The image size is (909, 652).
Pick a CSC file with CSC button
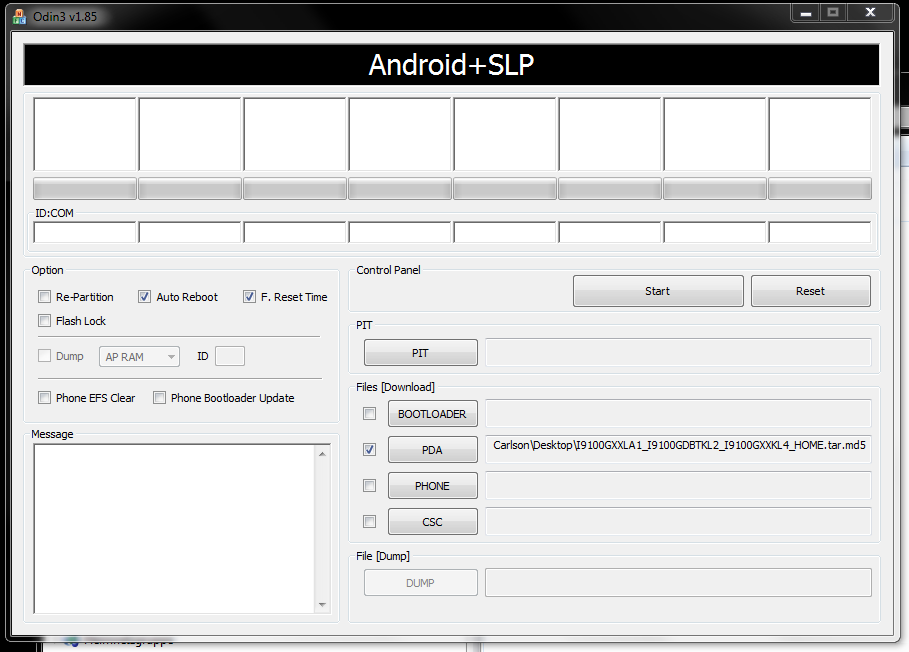[432, 522]
